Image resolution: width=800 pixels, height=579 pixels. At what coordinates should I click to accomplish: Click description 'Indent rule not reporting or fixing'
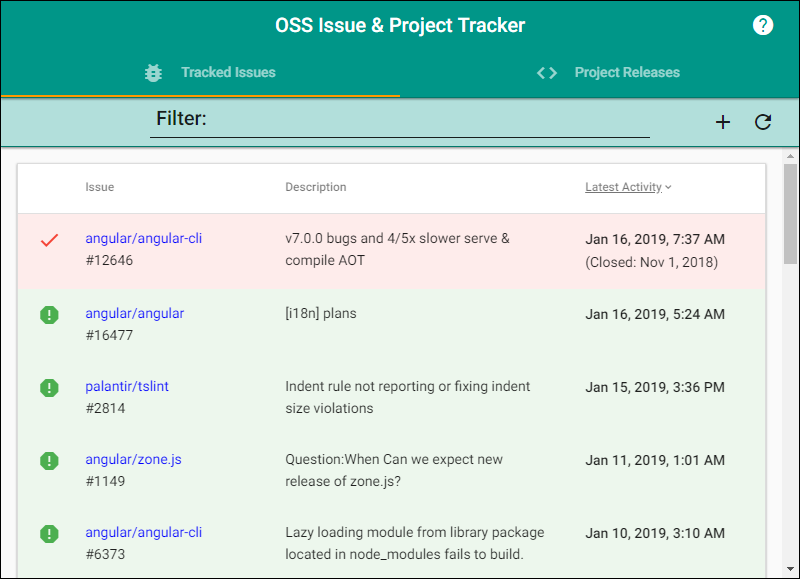(x=407, y=397)
